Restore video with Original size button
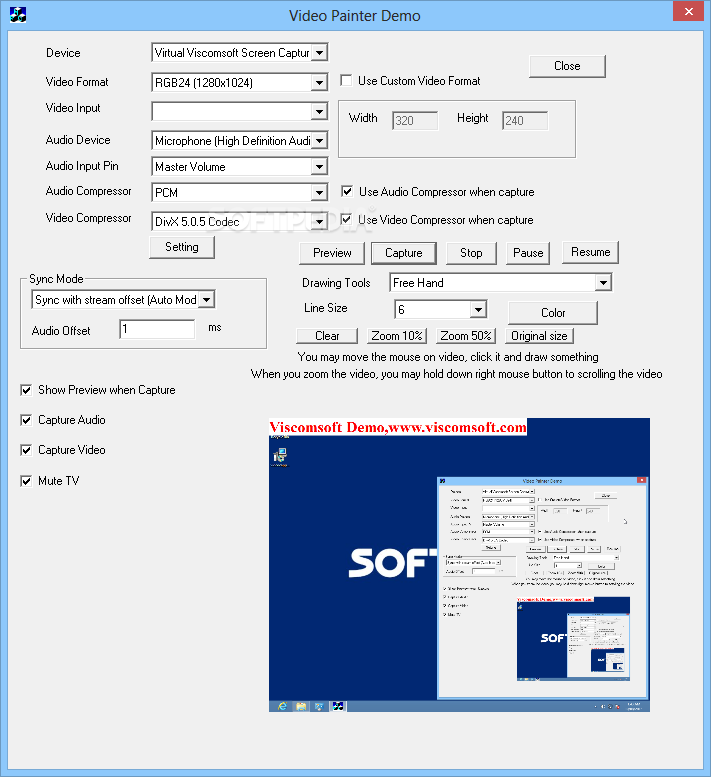The image size is (711, 777). click(539, 335)
